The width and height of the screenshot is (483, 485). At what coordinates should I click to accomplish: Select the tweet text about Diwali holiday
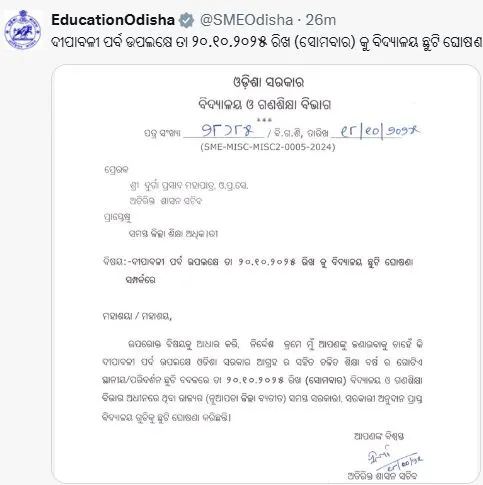click(267, 43)
